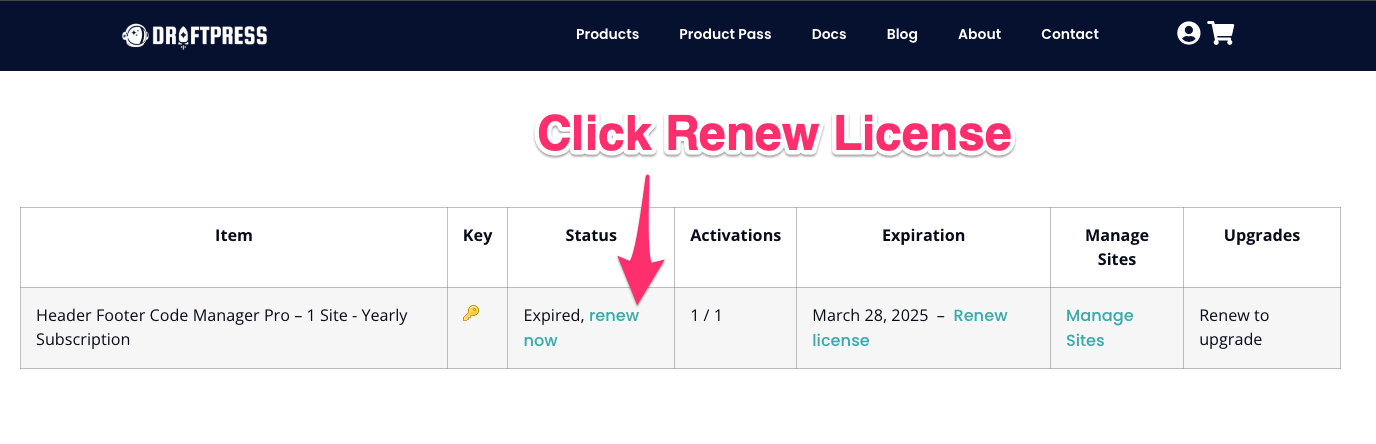Click the DraftPress logo
1376x444 pixels.
coord(195,36)
